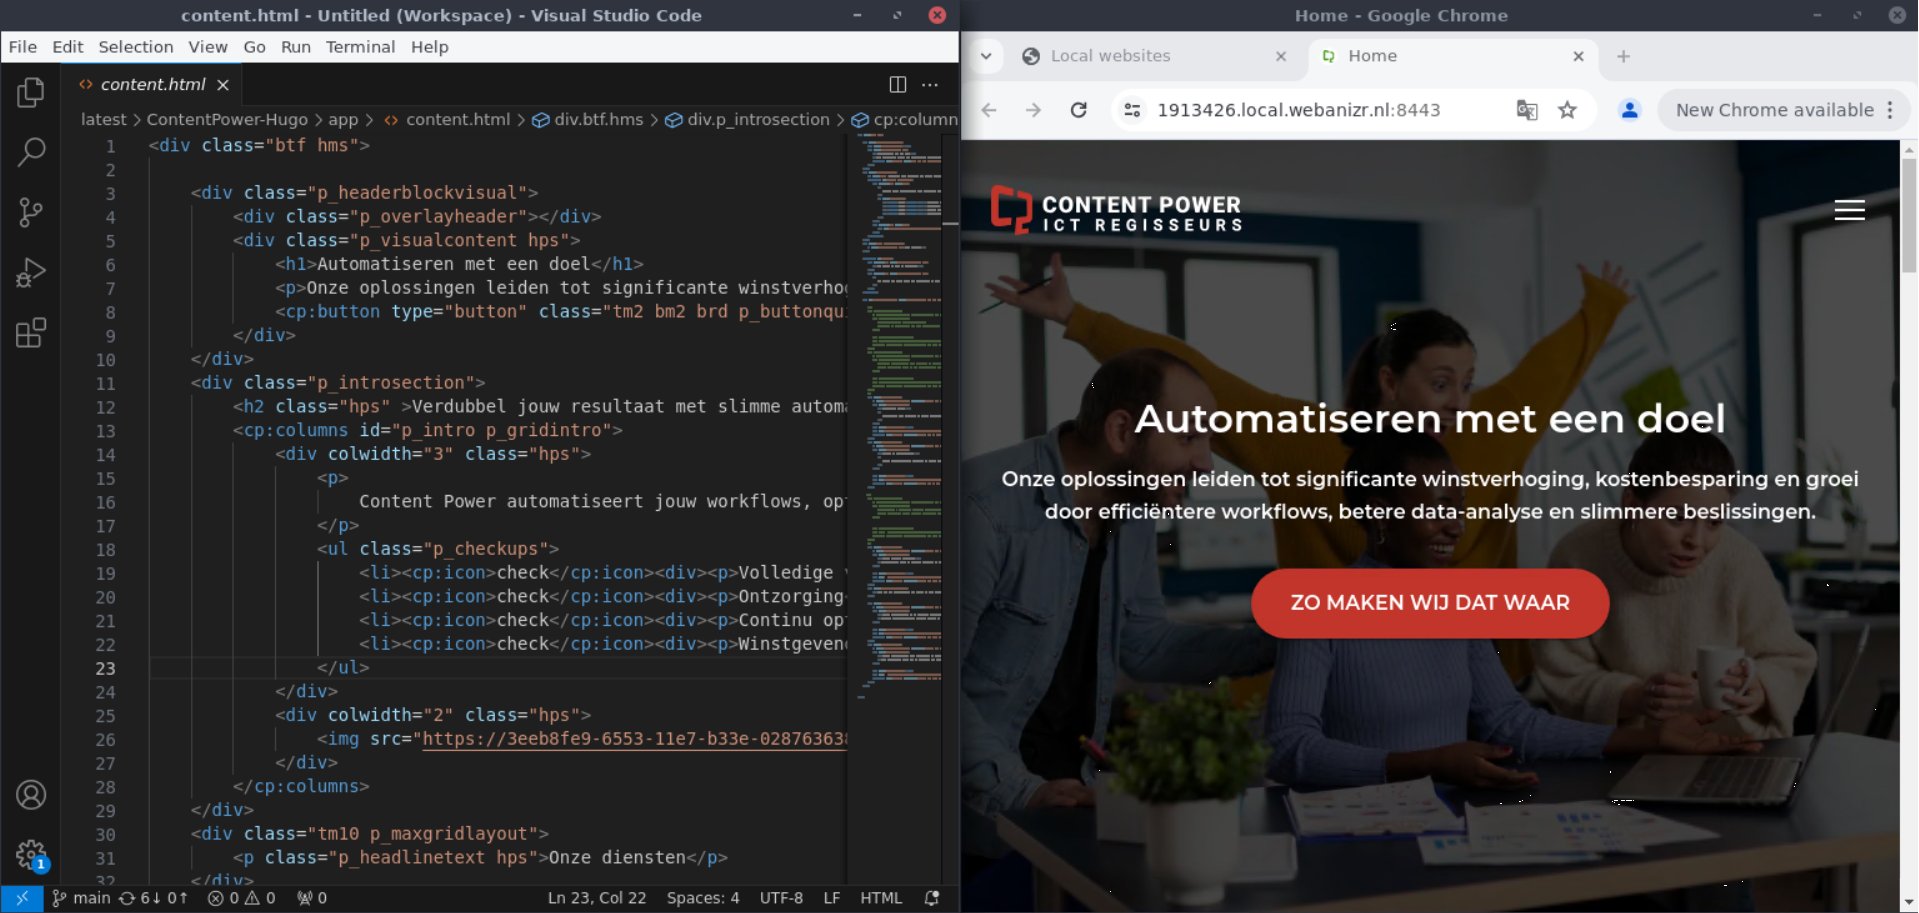
Task: Open the Run menu
Action: pyautogui.click(x=296, y=47)
